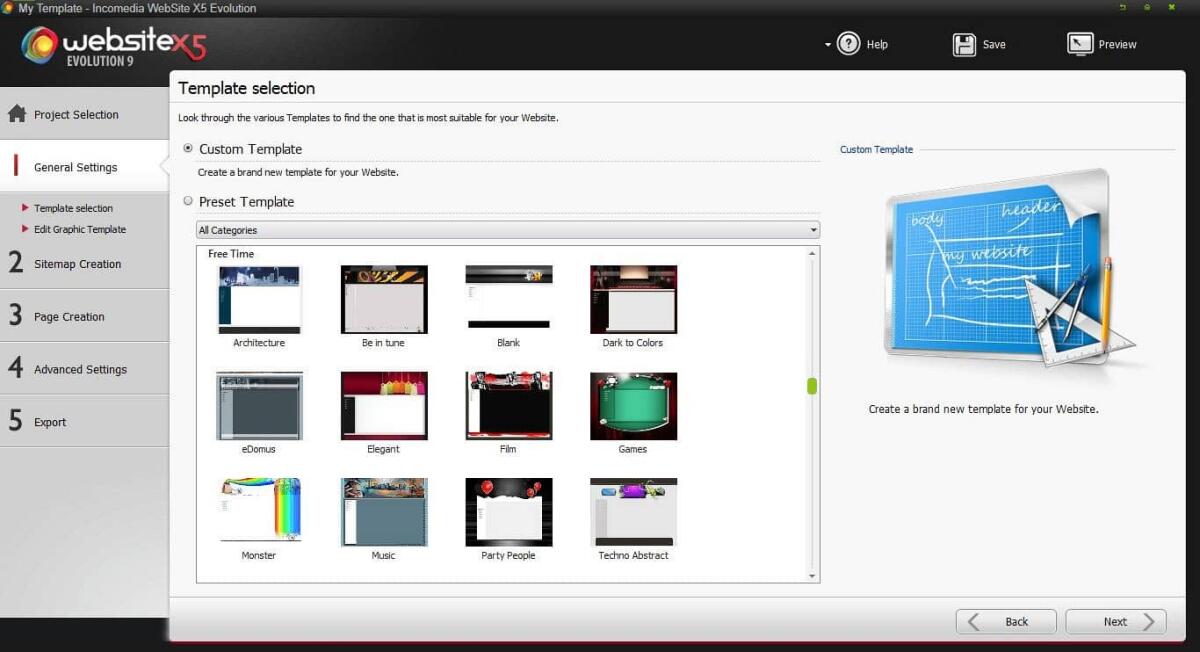The image size is (1200, 652).
Task: Click the Help icon in the toolbar
Action: (848, 44)
